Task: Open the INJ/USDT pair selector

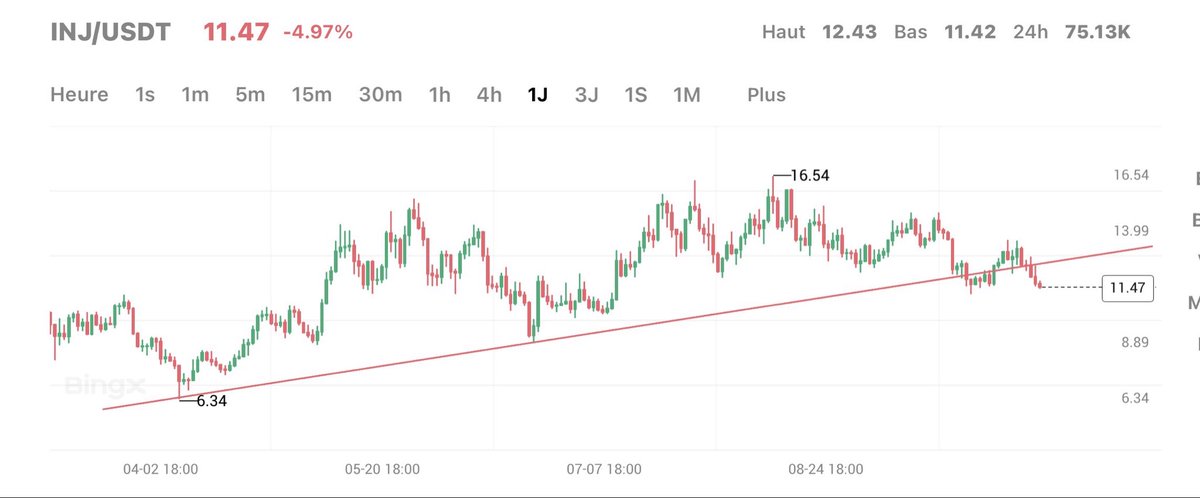Action: 110,32
